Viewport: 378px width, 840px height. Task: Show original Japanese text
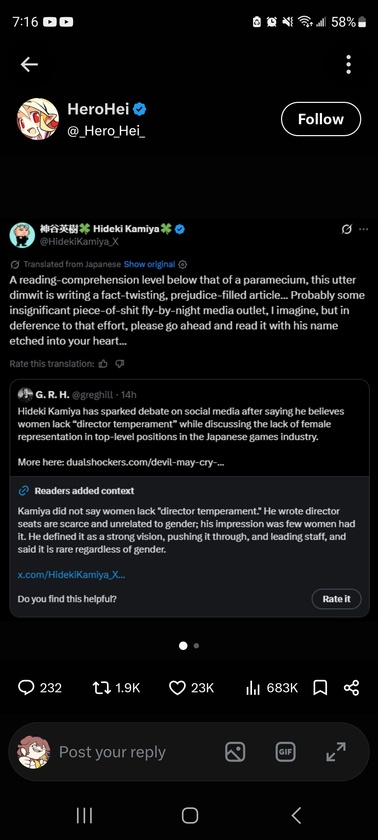click(149, 264)
